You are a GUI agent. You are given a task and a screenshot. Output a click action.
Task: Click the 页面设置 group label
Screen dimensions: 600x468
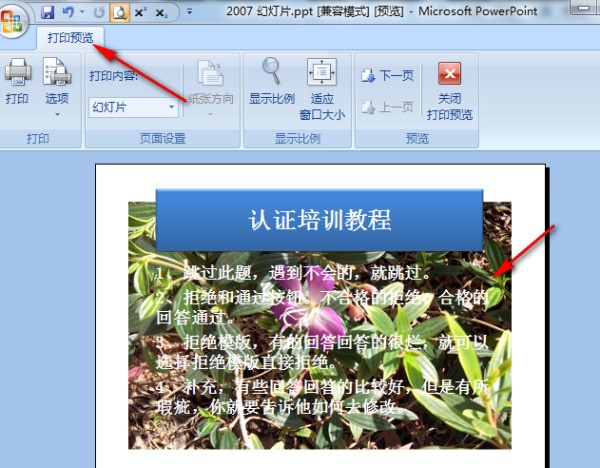point(162,139)
